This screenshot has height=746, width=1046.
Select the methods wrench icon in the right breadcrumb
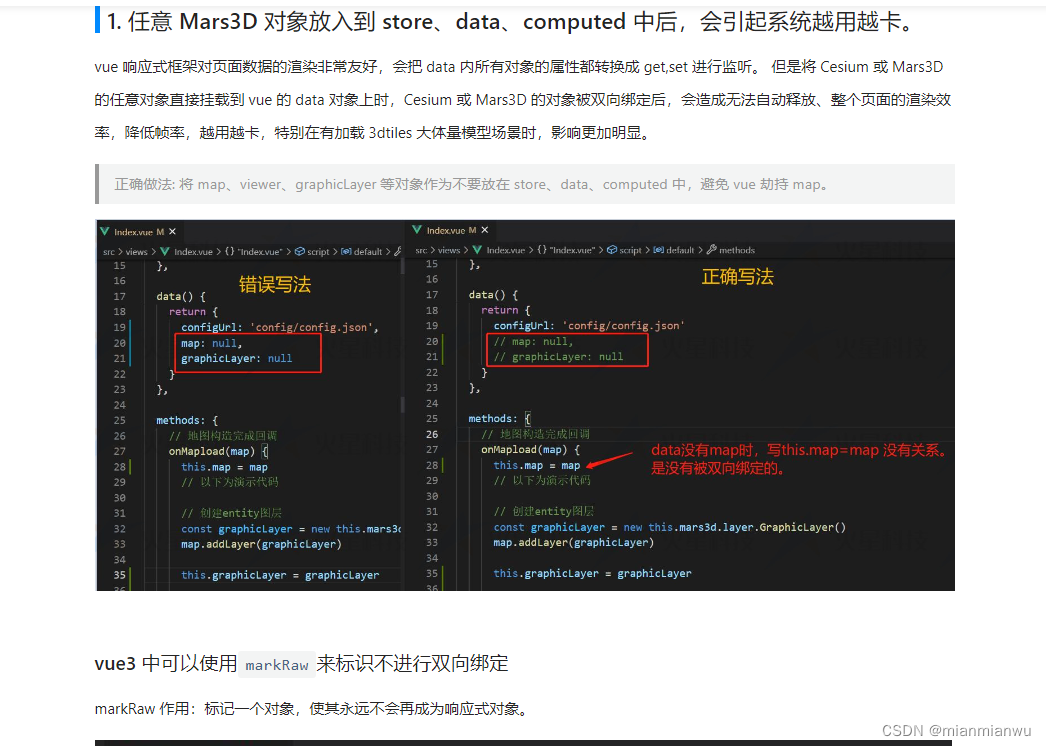(712, 249)
